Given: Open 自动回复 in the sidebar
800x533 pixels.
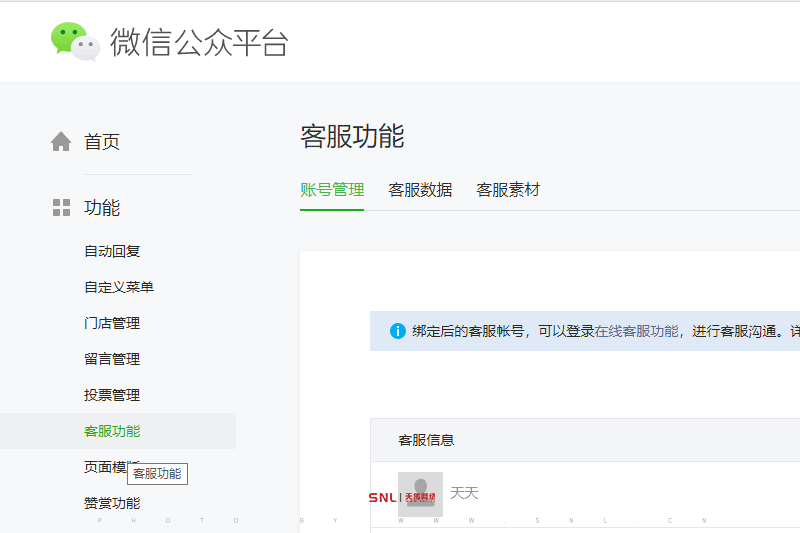Looking at the screenshot, I should click(112, 251).
